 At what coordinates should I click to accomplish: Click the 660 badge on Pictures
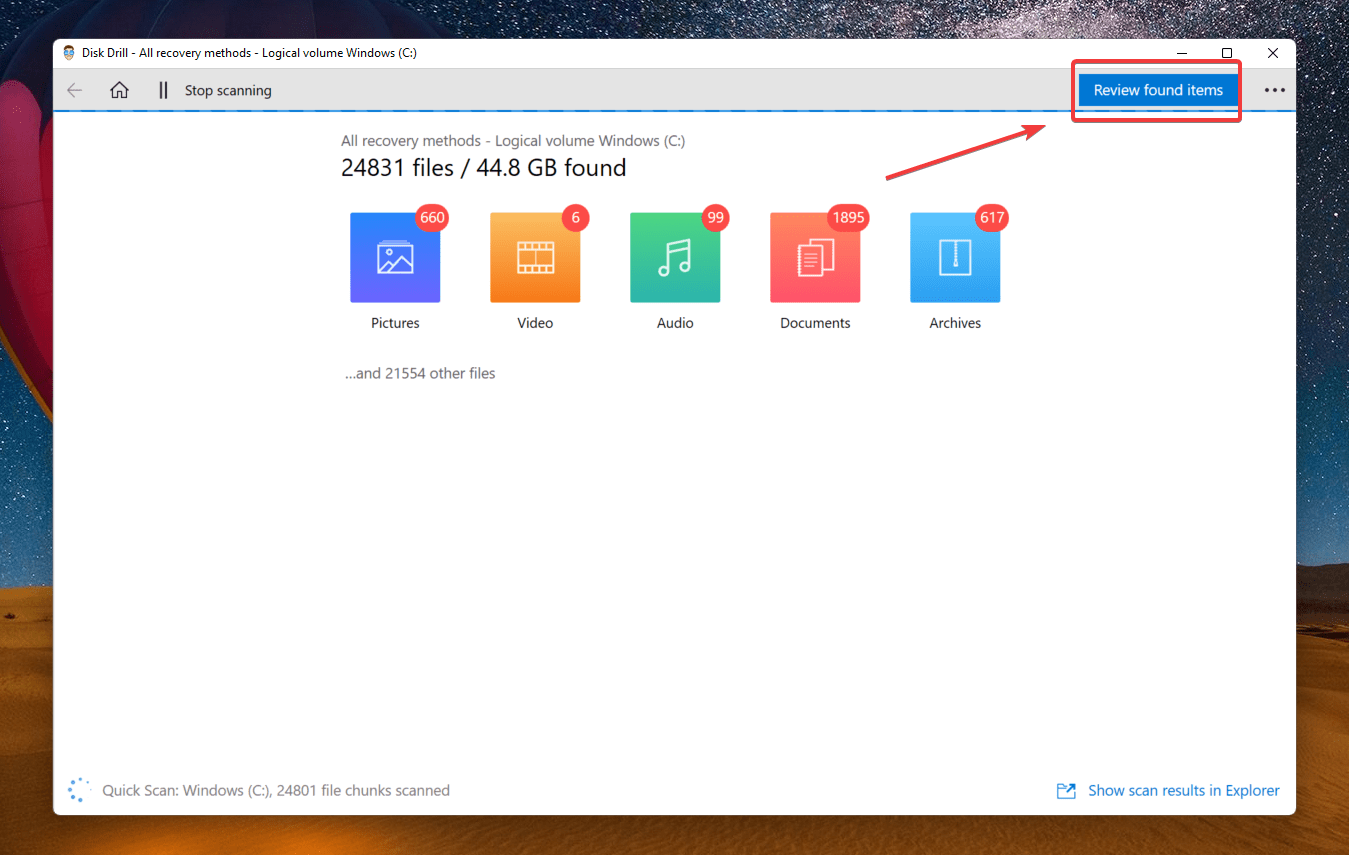click(432, 217)
